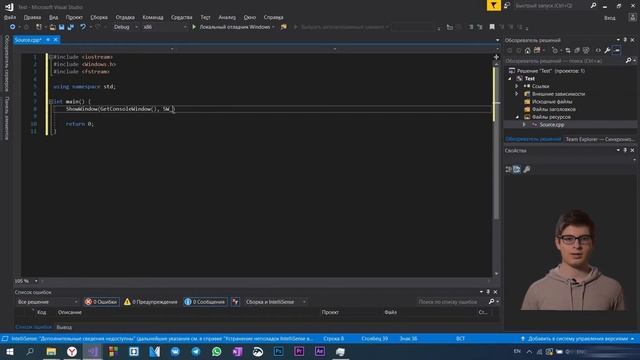This screenshot has width=640, height=360.
Task: Click the feedback icon beside notifications
Action: click(507, 5)
